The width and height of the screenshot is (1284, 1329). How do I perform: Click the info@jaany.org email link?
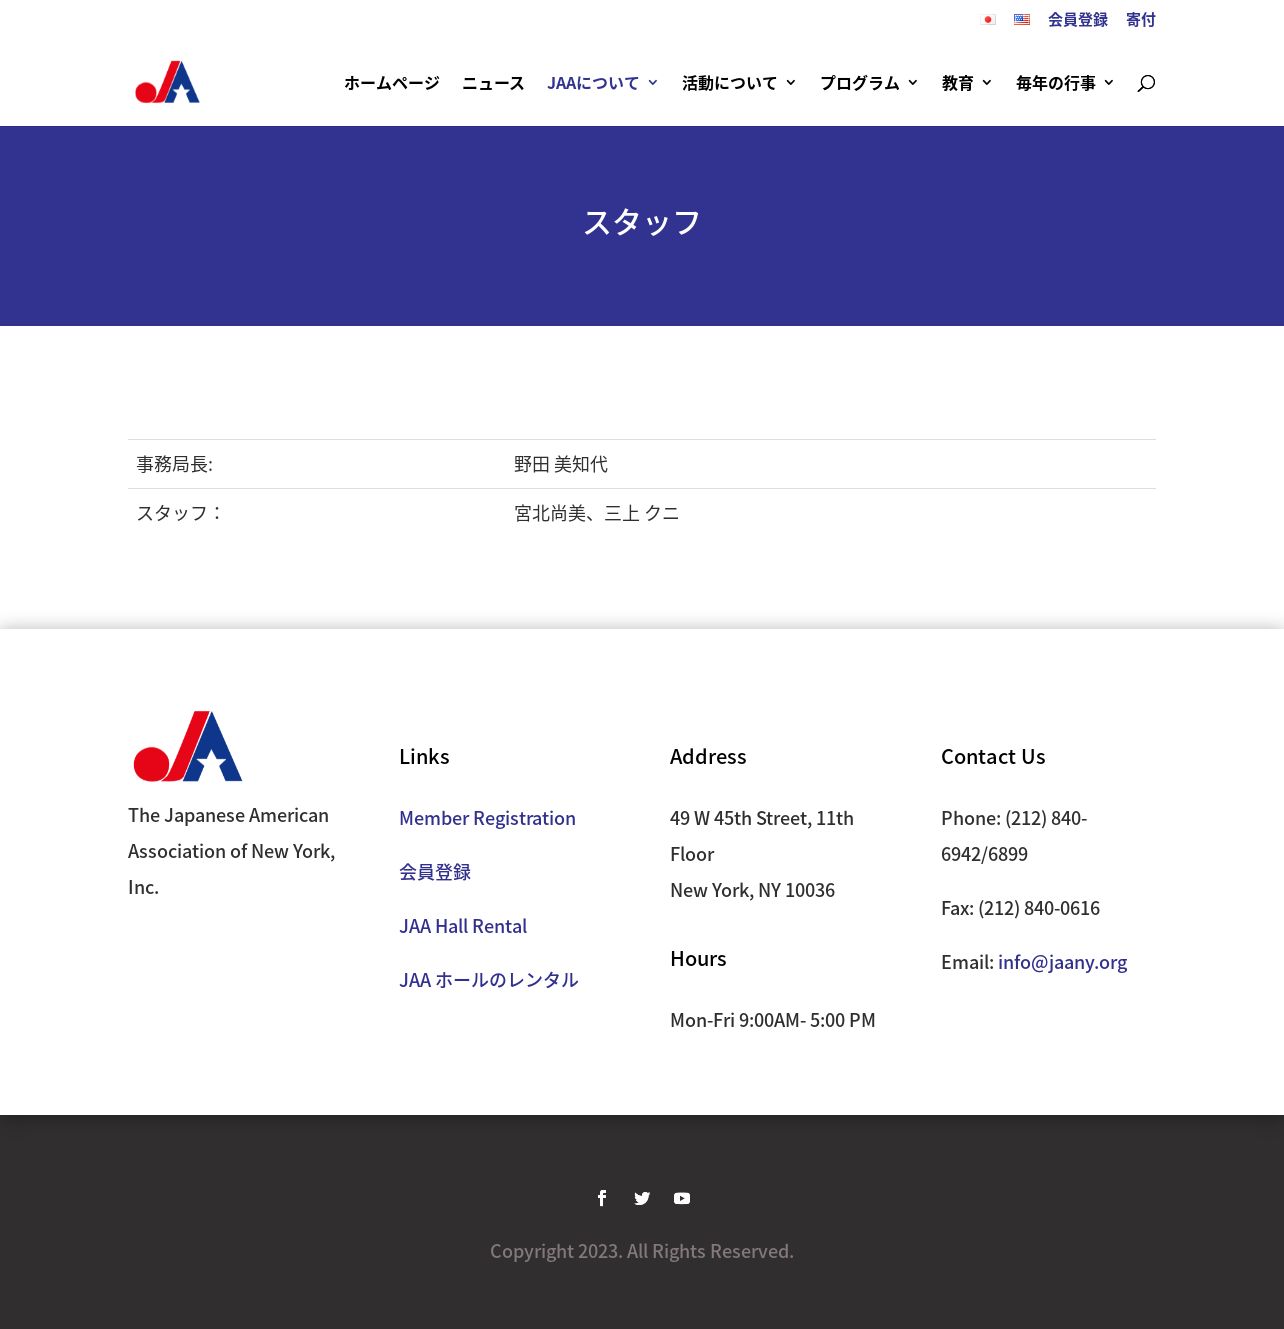pyautogui.click(x=1062, y=962)
